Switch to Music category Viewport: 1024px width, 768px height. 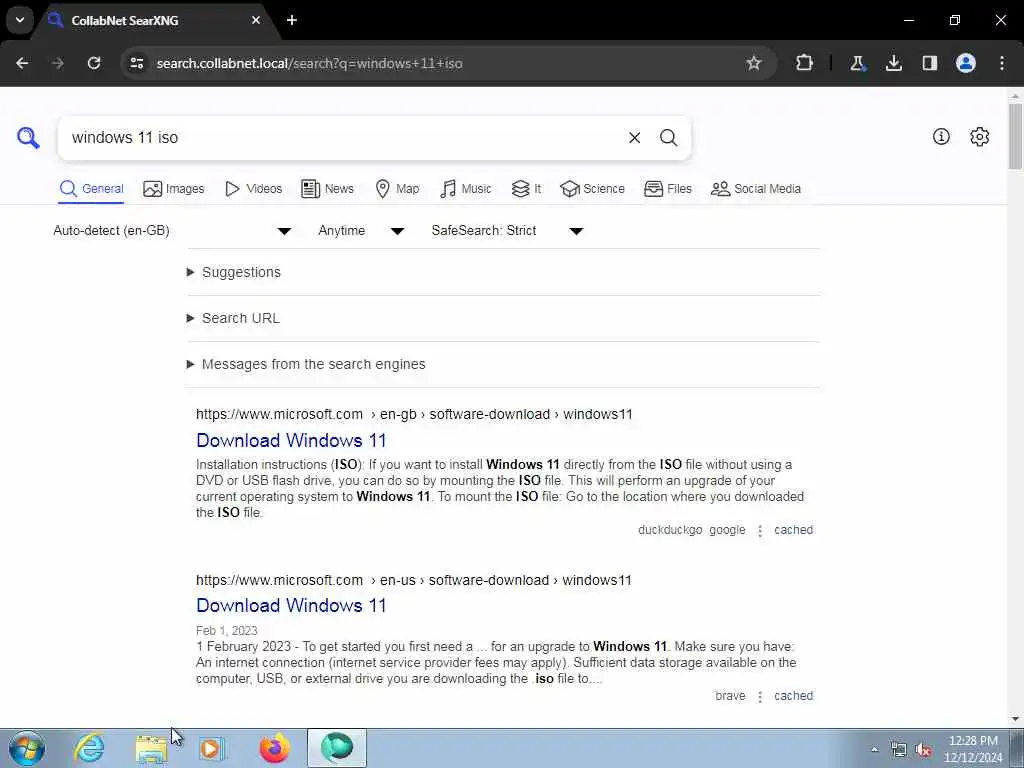tap(466, 189)
